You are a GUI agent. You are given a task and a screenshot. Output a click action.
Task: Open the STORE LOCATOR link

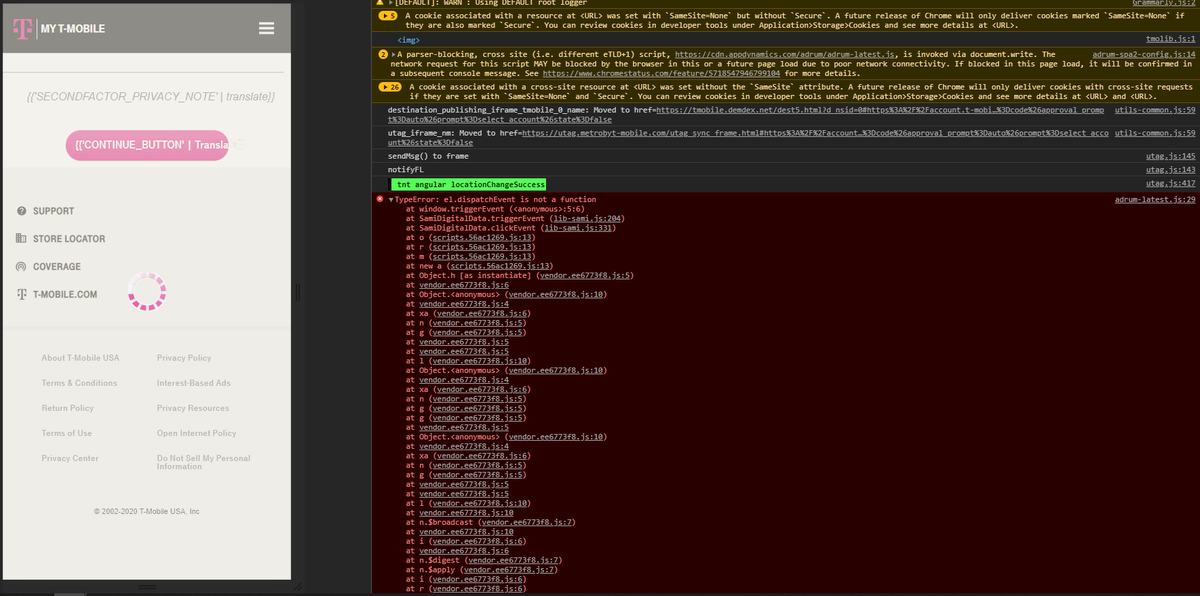click(69, 239)
